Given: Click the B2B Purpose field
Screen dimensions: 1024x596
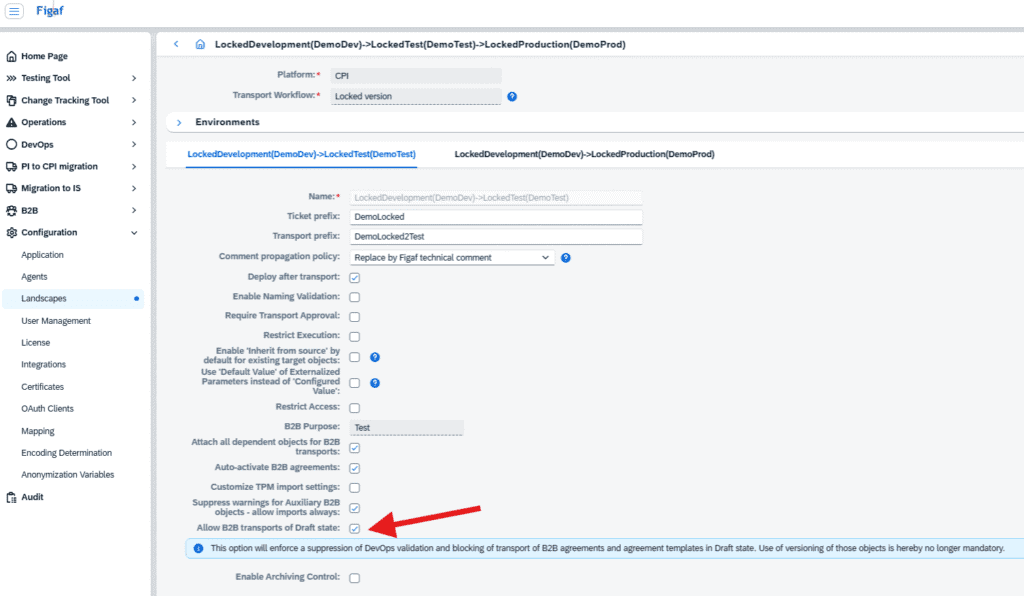Looking at the screenshot, I should 407,428.
